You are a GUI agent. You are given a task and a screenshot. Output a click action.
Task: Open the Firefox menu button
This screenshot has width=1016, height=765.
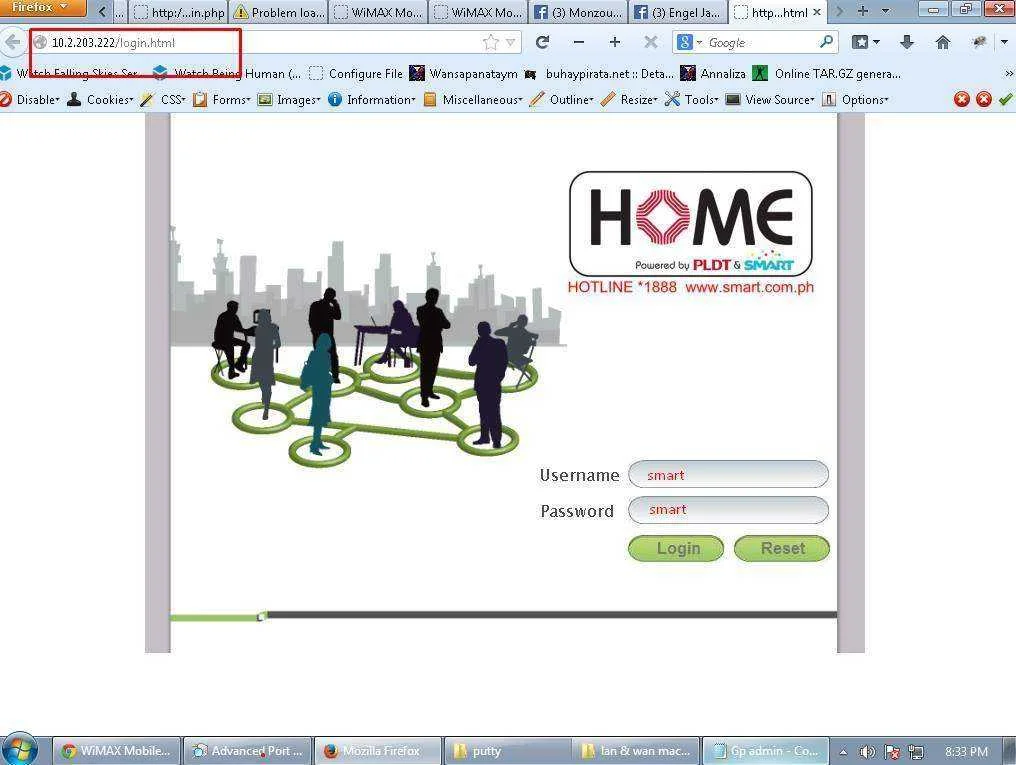coord(42,8)
